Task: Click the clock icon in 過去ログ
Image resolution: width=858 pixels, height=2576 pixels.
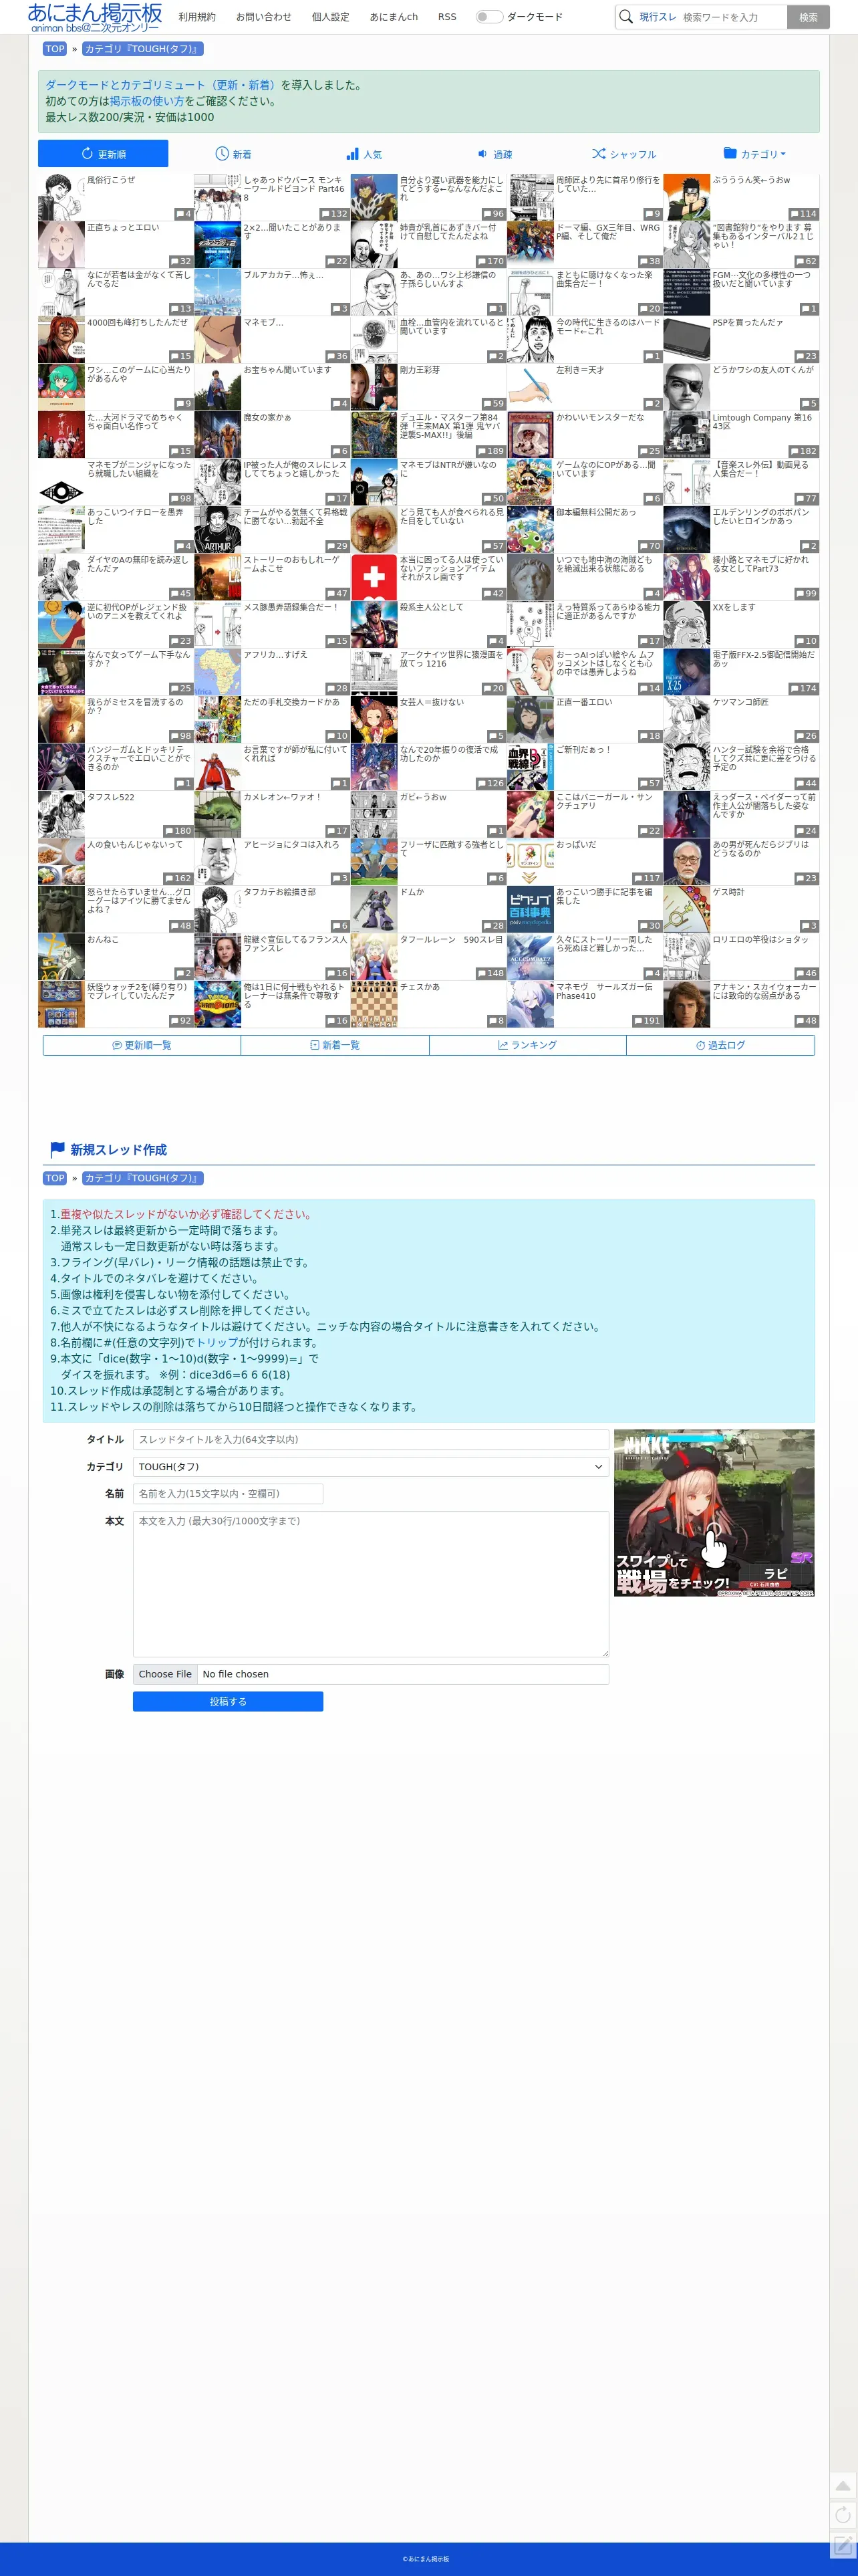Action: pyautogui.click(x=700, y=1045)
